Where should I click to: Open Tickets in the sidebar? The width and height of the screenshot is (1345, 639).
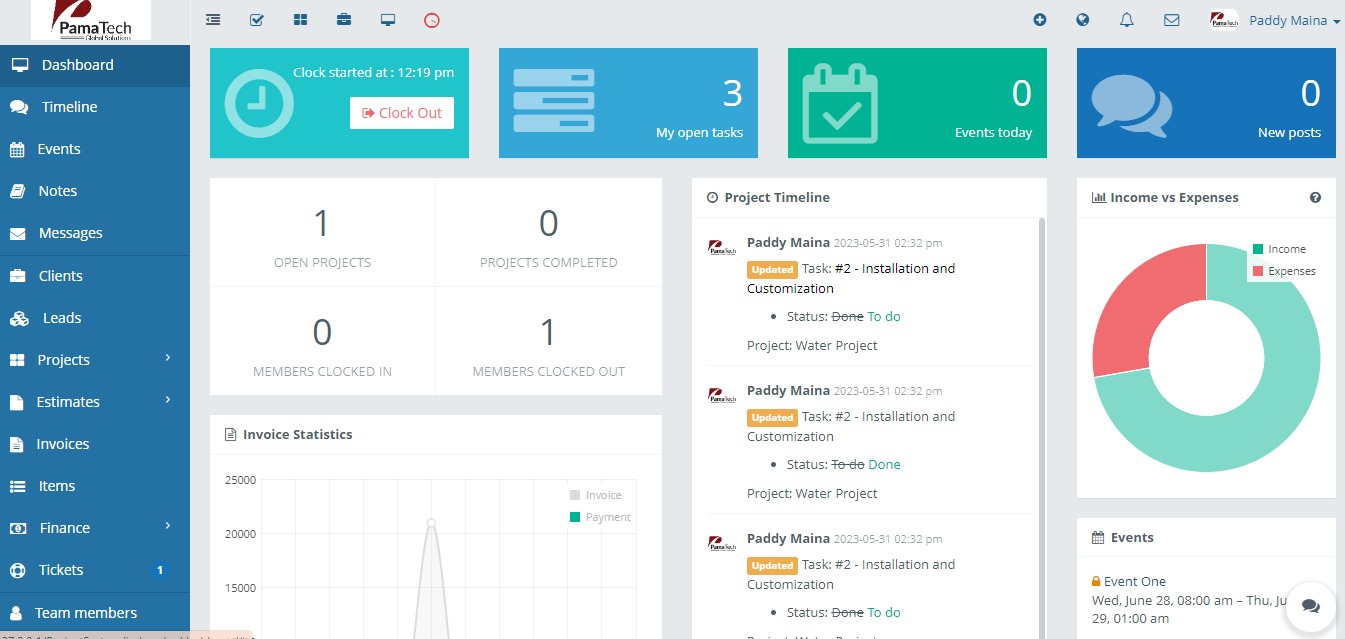[x=95, y=570]
